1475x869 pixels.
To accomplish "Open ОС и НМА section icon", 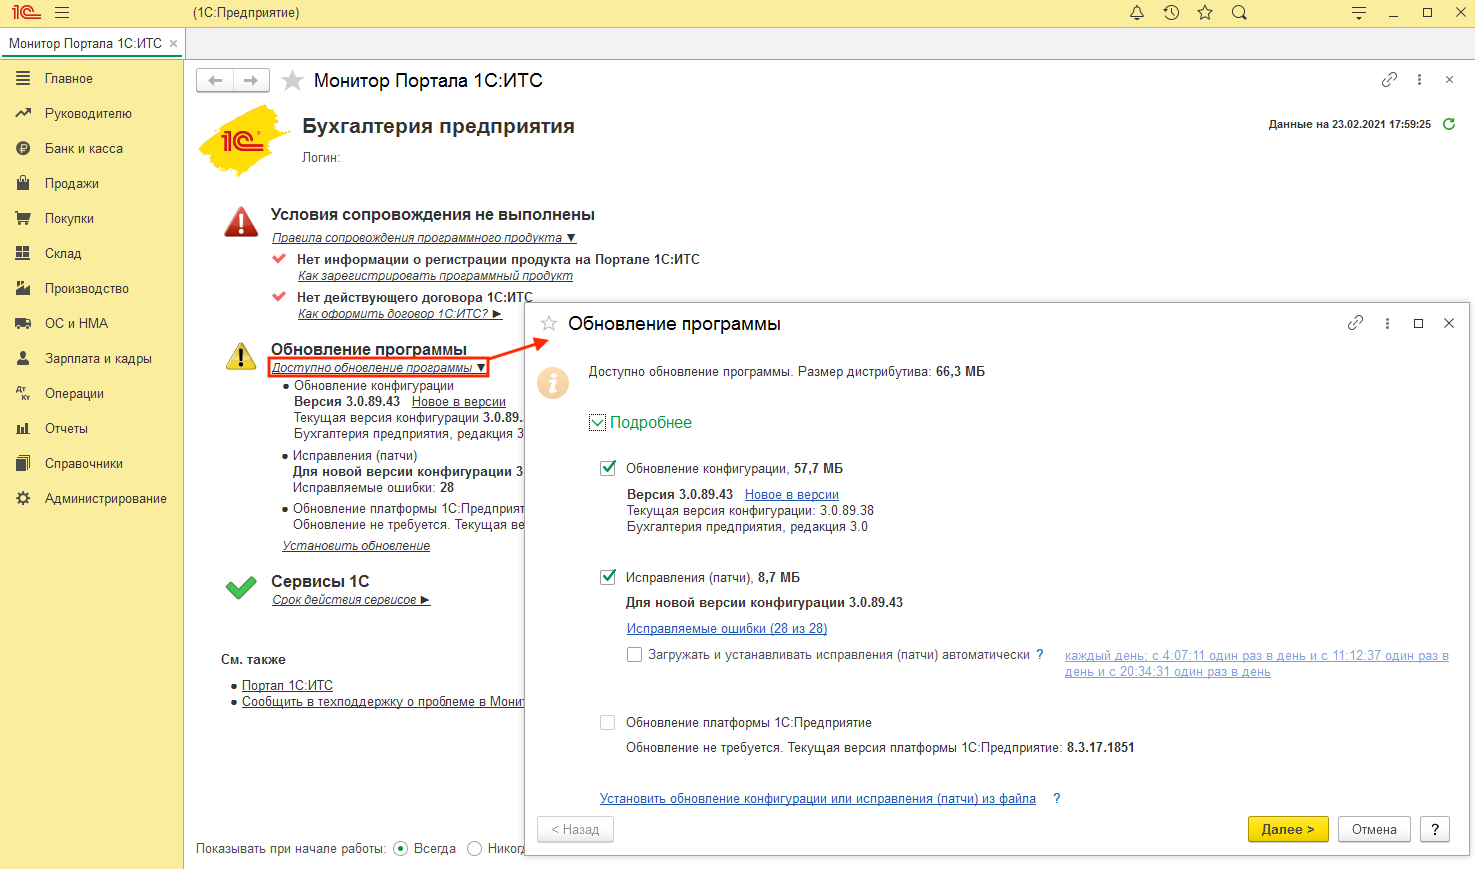I will click(x=23, y=323).
